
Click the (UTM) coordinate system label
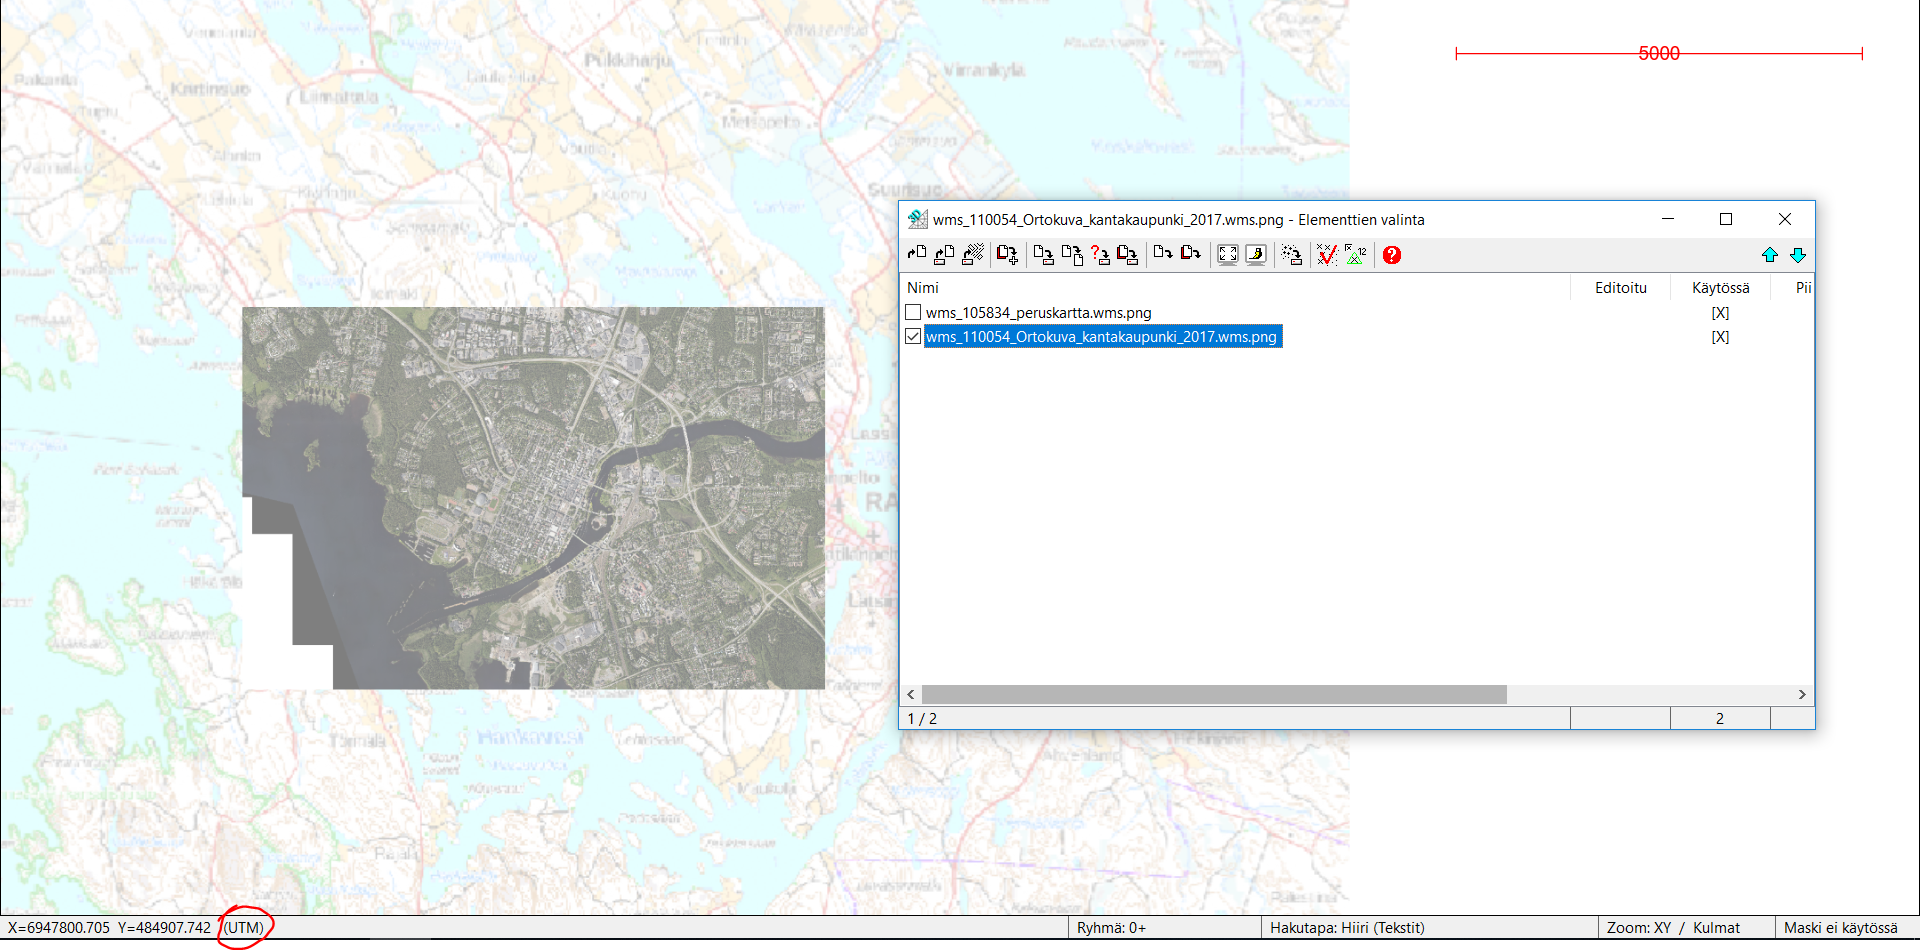click(244, 928)
